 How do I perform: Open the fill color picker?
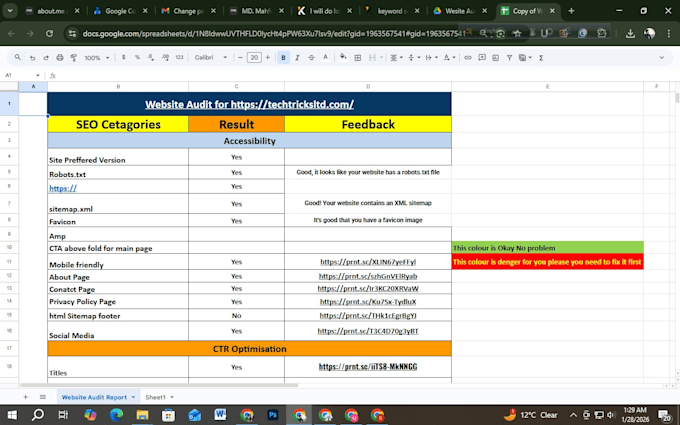[x=343, y=58]
